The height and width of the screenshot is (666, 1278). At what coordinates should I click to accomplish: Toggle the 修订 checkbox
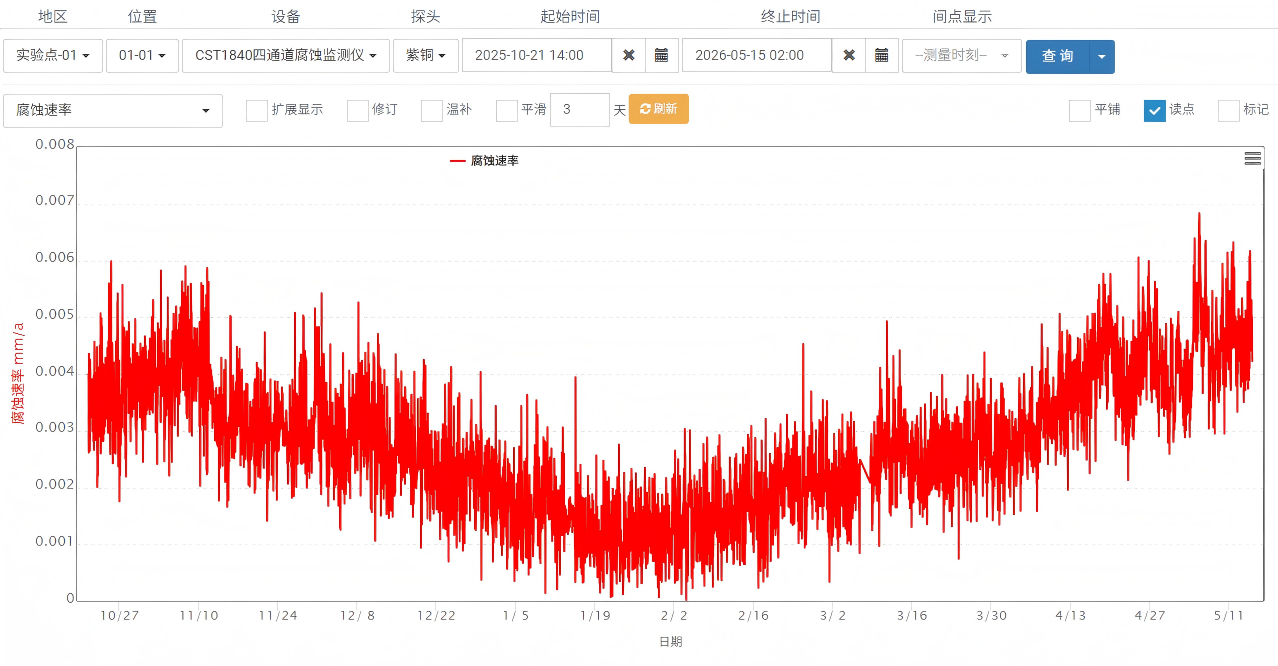(x=358, y=110)
